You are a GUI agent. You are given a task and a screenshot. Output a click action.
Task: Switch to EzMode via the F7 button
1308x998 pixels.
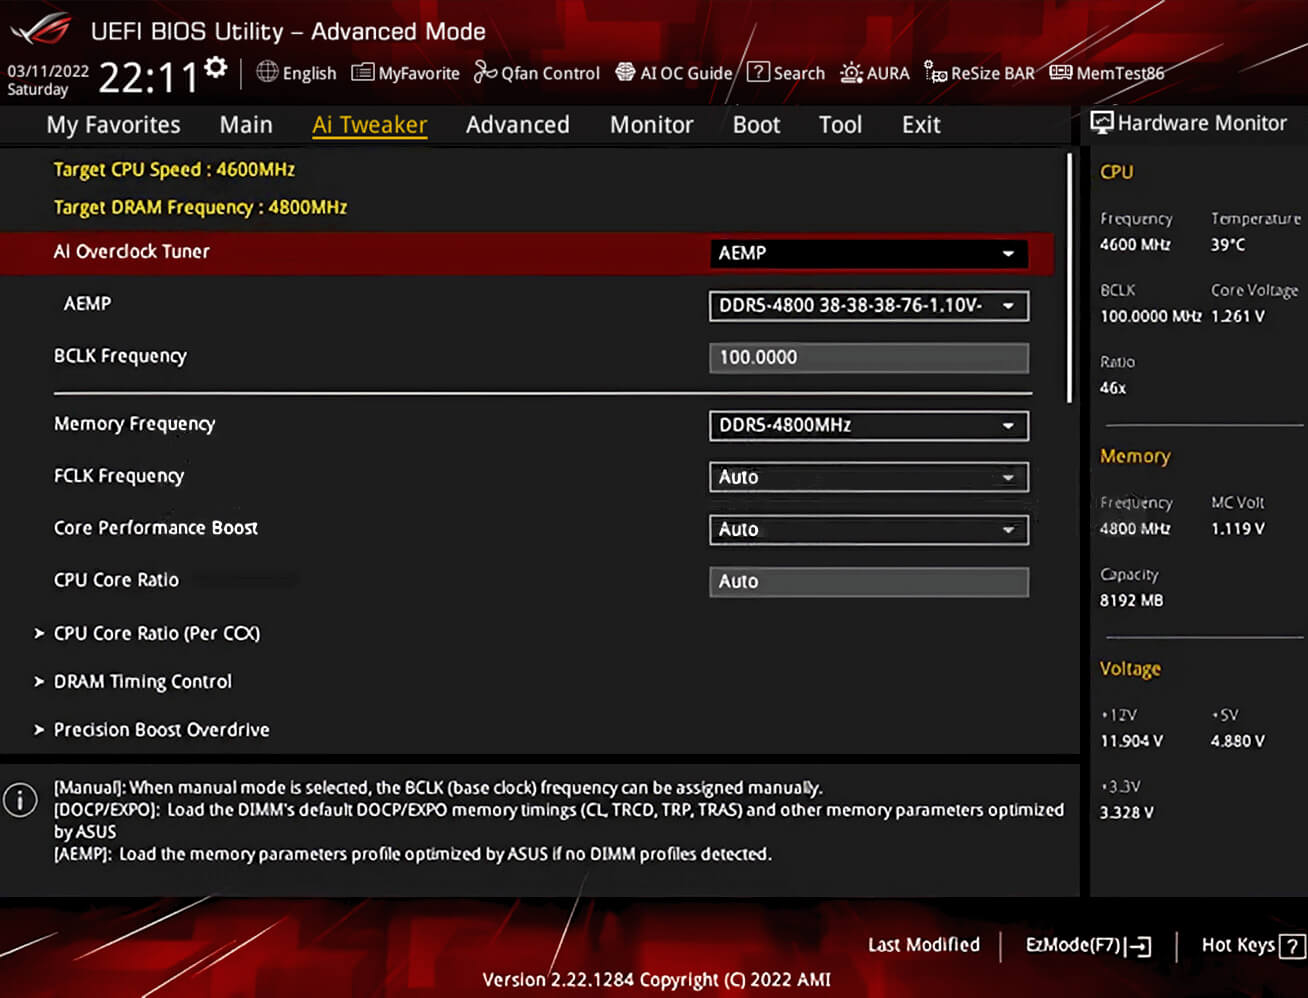pos(1087,945)
